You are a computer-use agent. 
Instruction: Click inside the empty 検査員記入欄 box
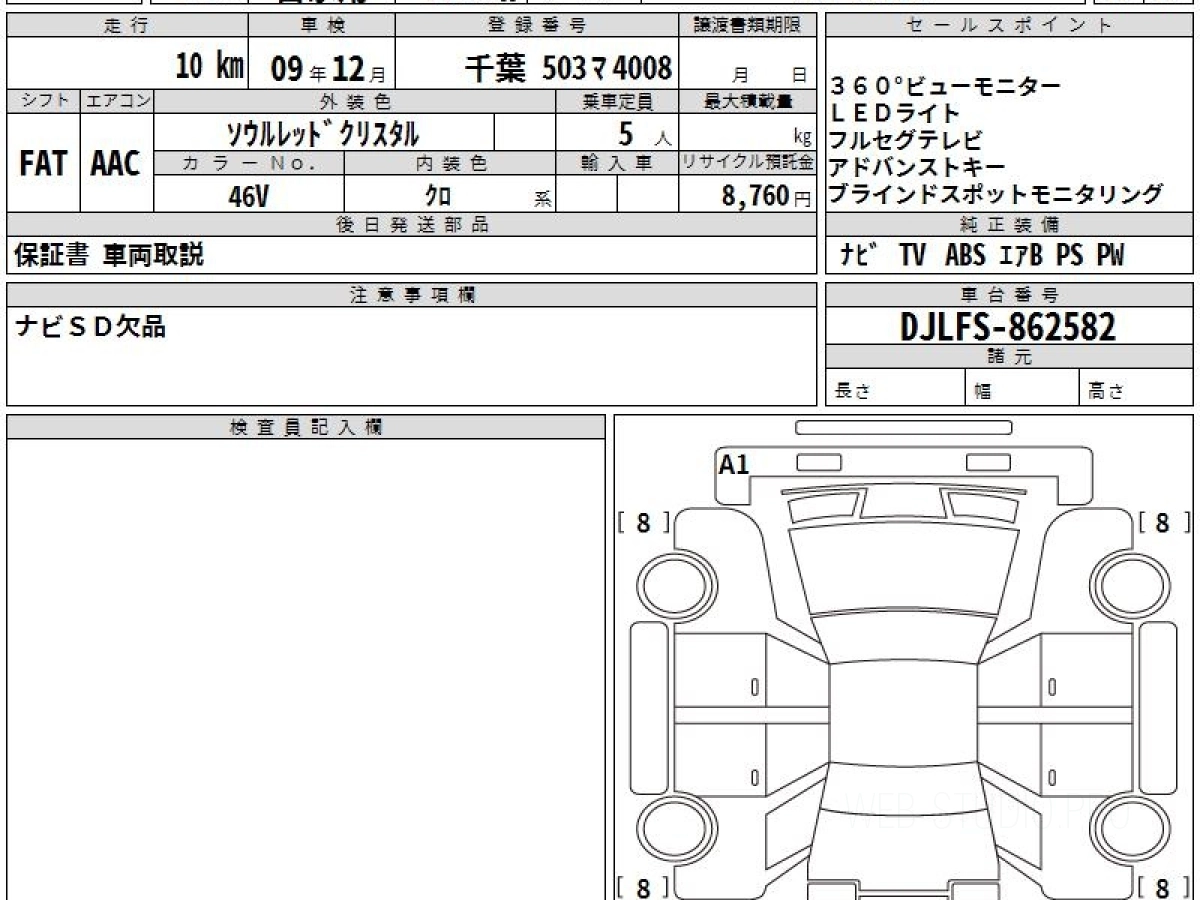305,660
